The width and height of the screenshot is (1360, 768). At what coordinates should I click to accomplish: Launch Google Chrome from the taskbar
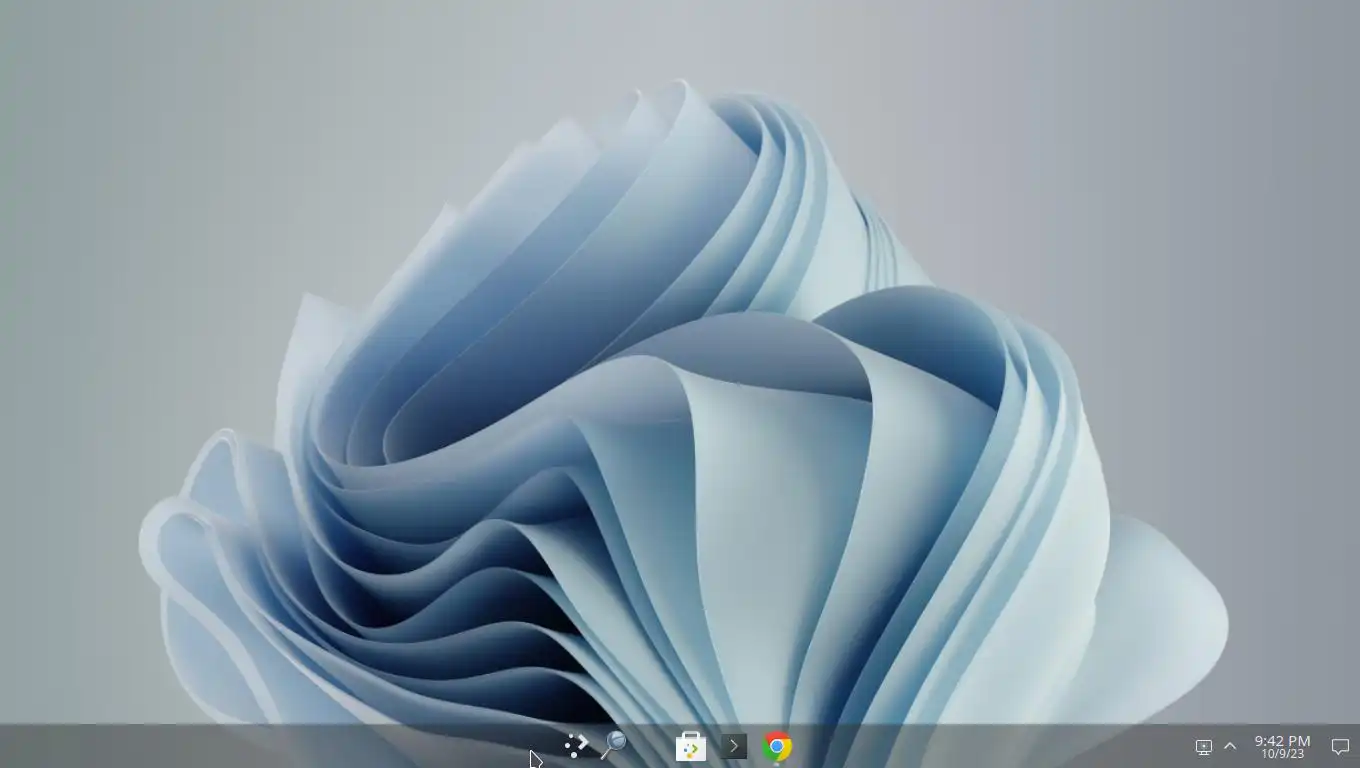[x=777, y=746]
